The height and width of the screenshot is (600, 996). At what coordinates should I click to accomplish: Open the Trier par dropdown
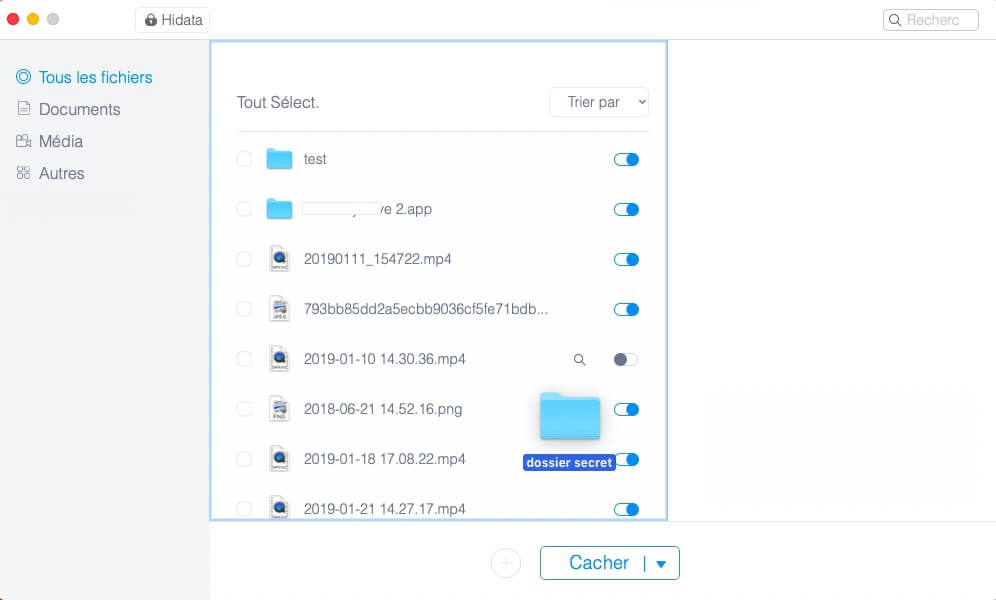599,102
